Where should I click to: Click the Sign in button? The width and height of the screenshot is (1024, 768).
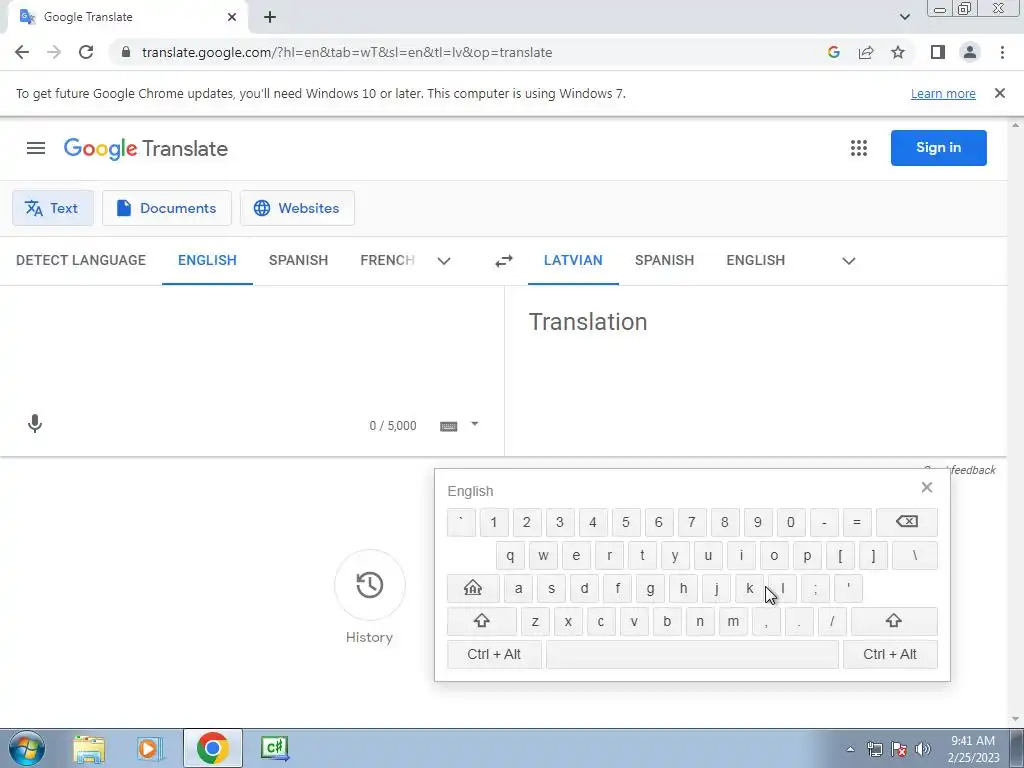coord(938,148)
